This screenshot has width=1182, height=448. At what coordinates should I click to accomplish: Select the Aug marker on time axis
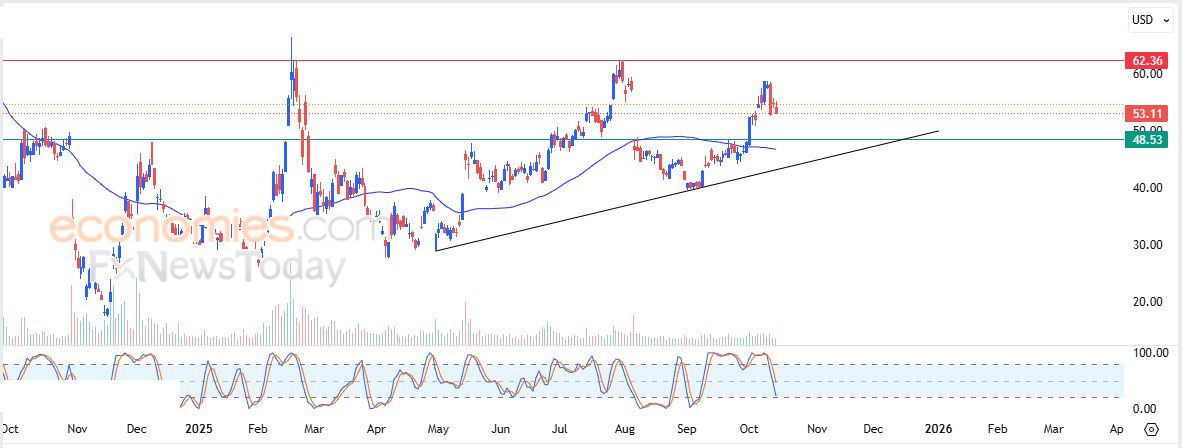pyautogui.click(x=625, y=428)
